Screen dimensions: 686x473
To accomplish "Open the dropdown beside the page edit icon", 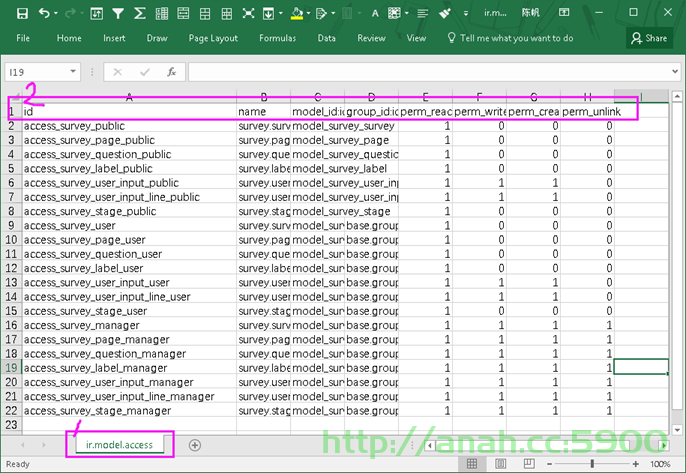I will click(333, 14).
